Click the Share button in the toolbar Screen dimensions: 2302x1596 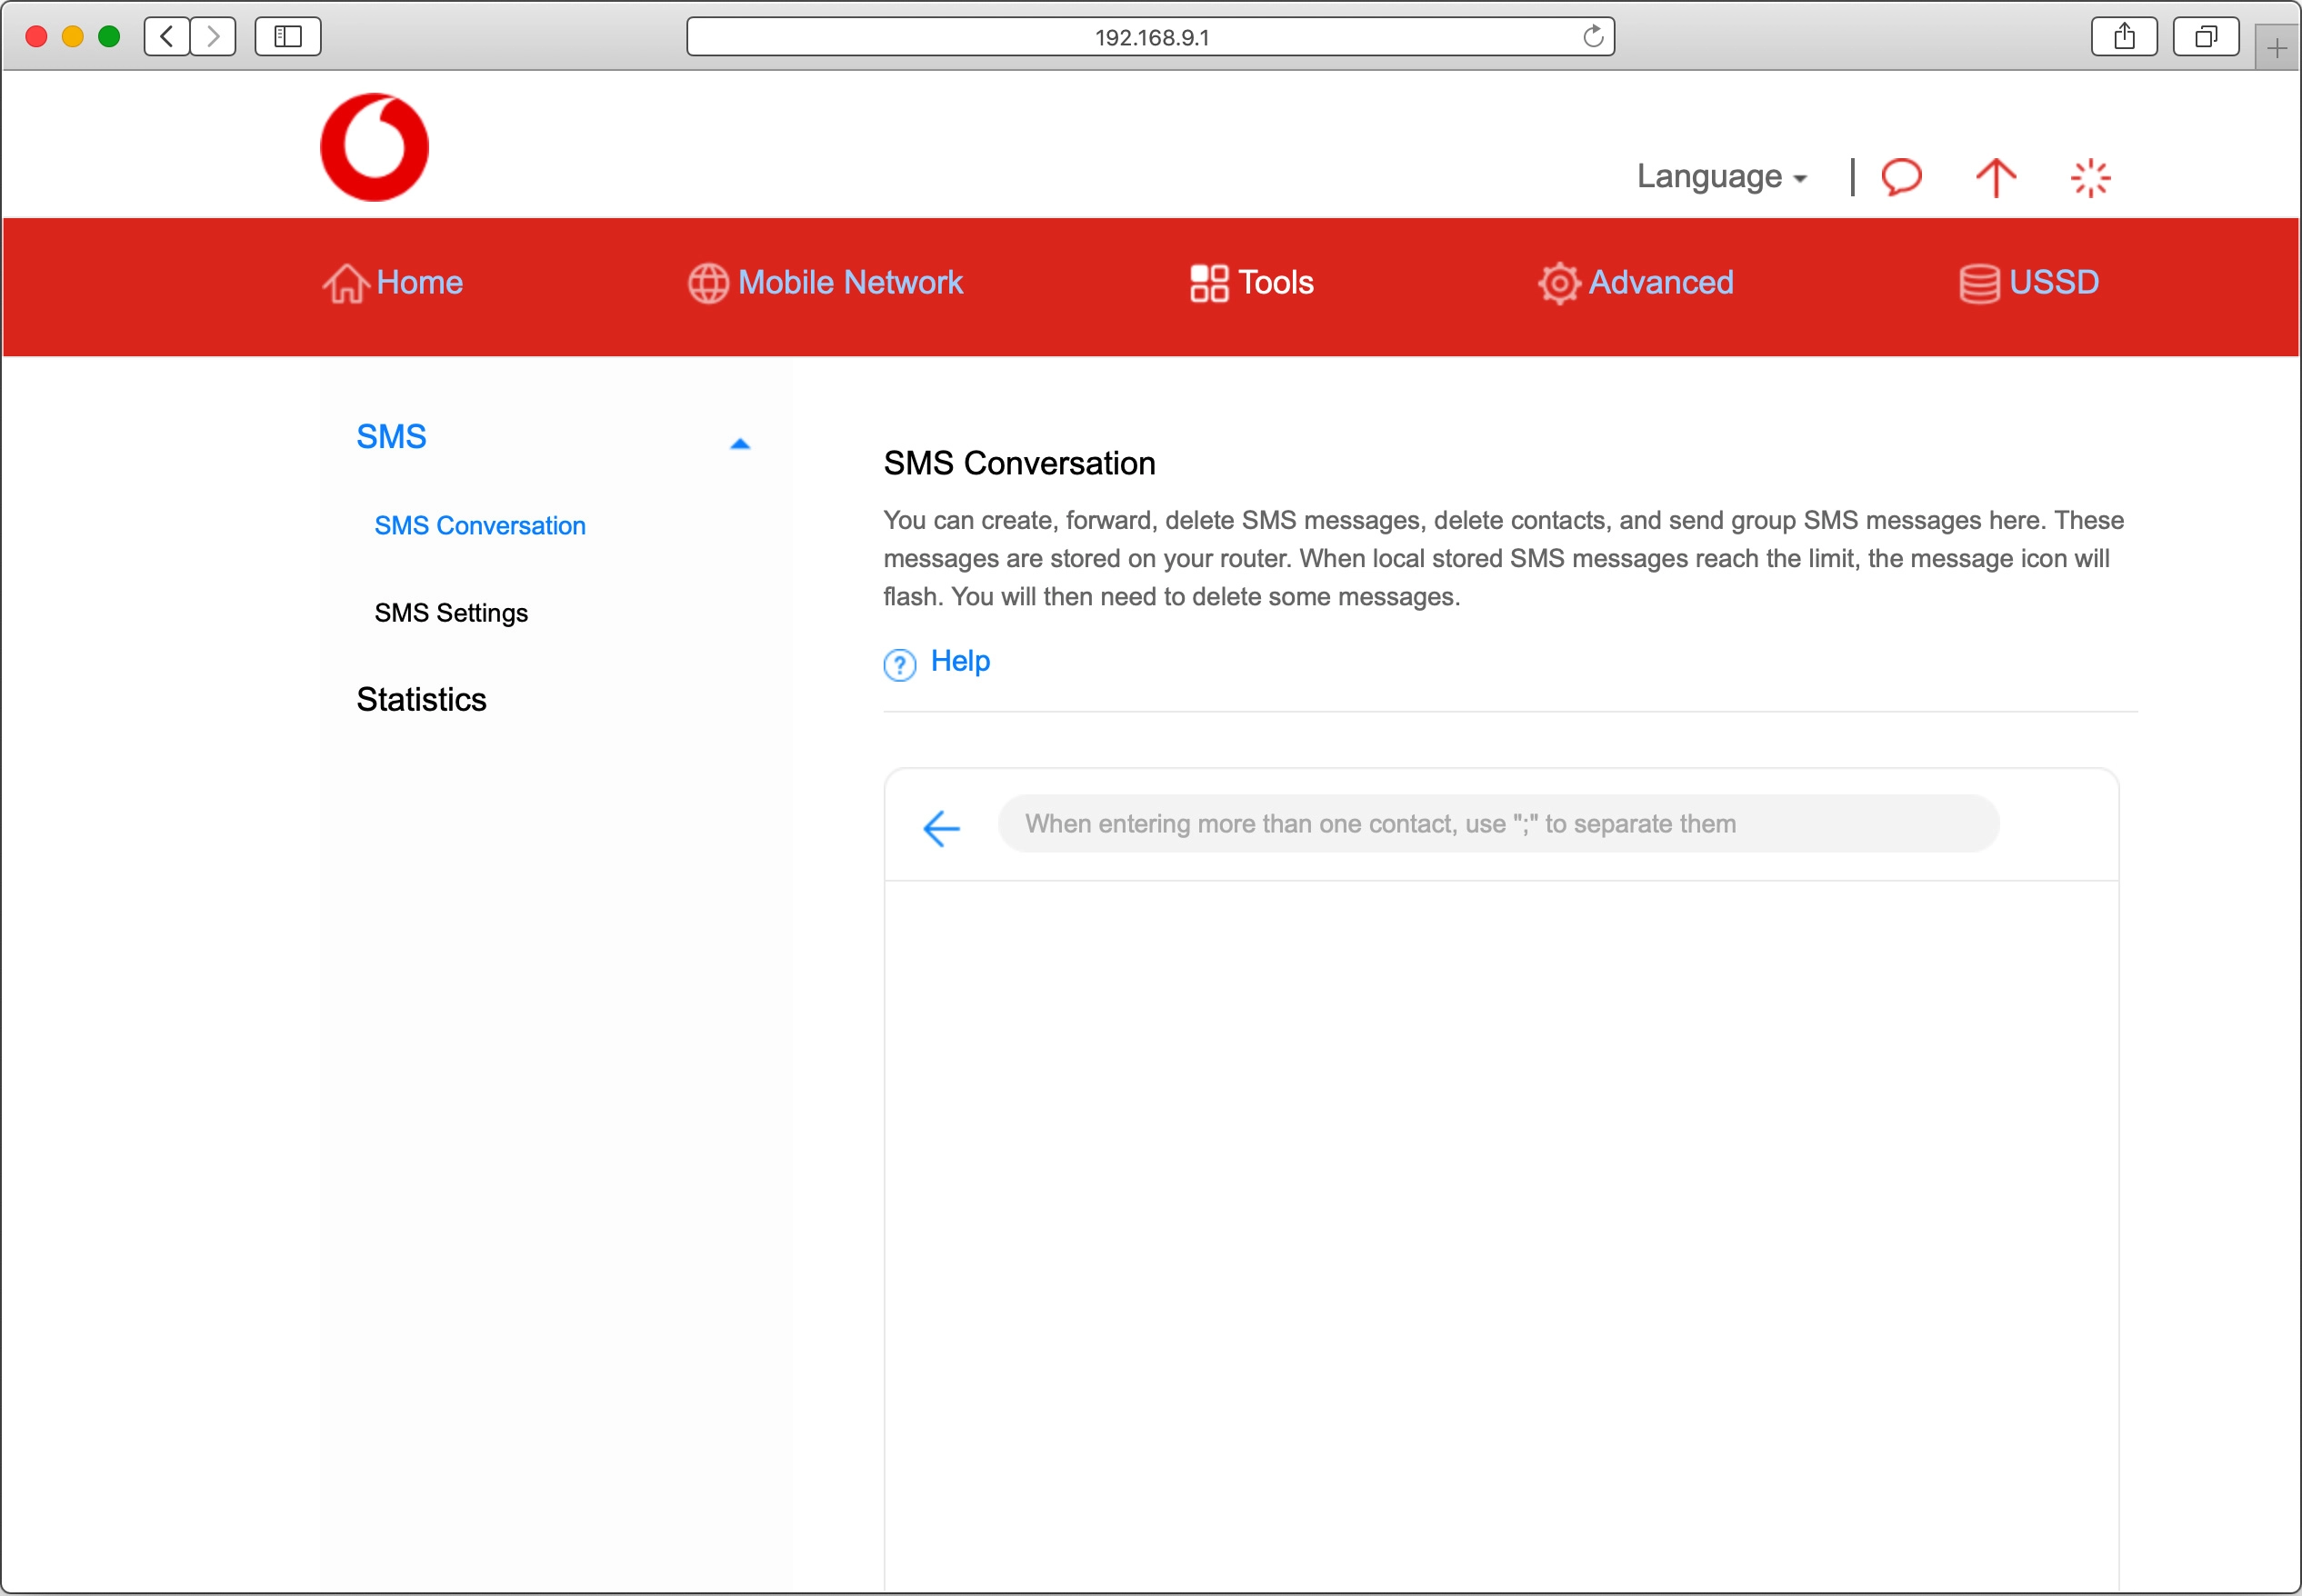tap(2124, 36)
